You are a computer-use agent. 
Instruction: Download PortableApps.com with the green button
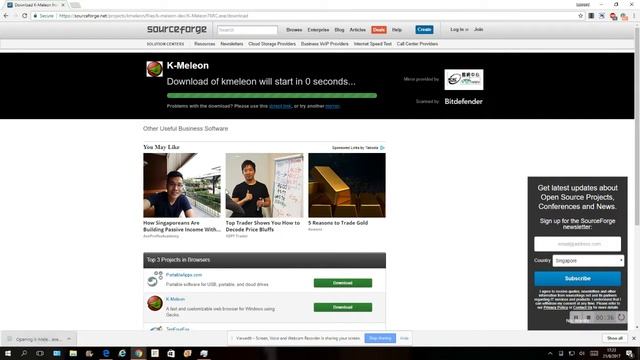(x=342, y=283)
